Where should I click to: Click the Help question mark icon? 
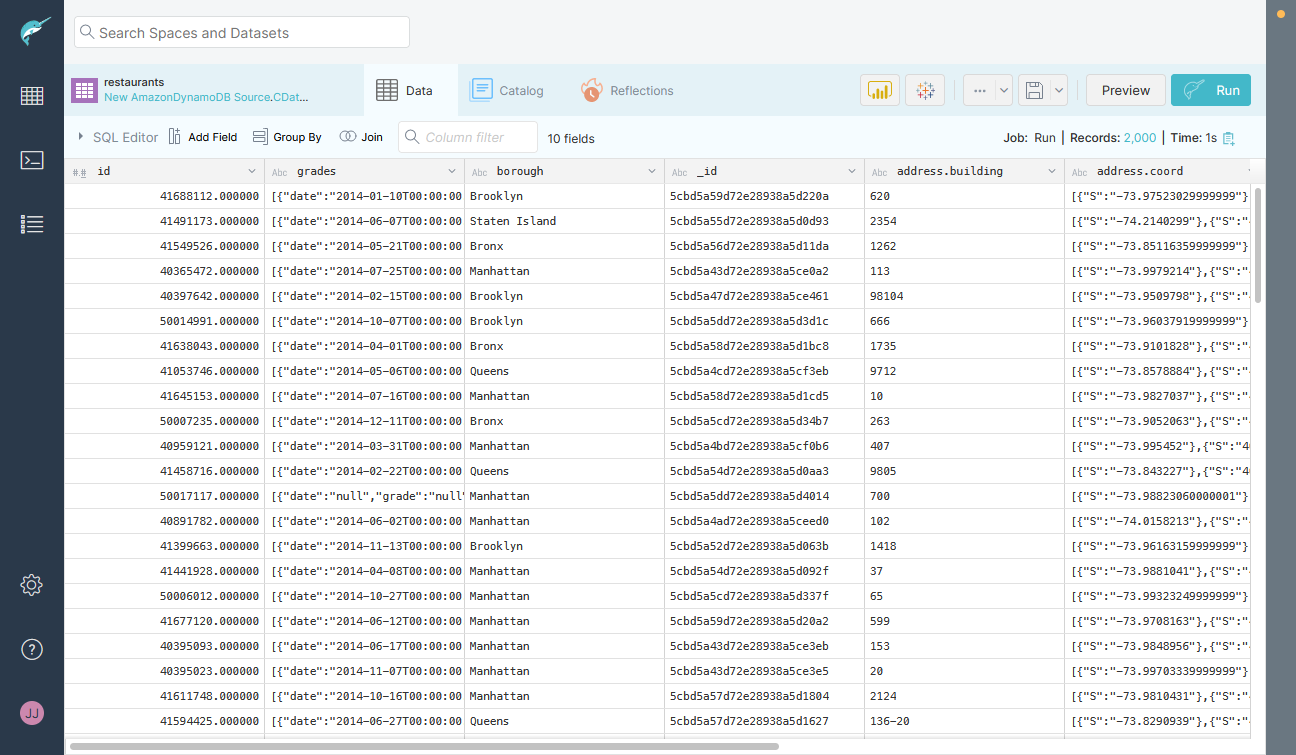pyautogui.click(x=32, y=649)
